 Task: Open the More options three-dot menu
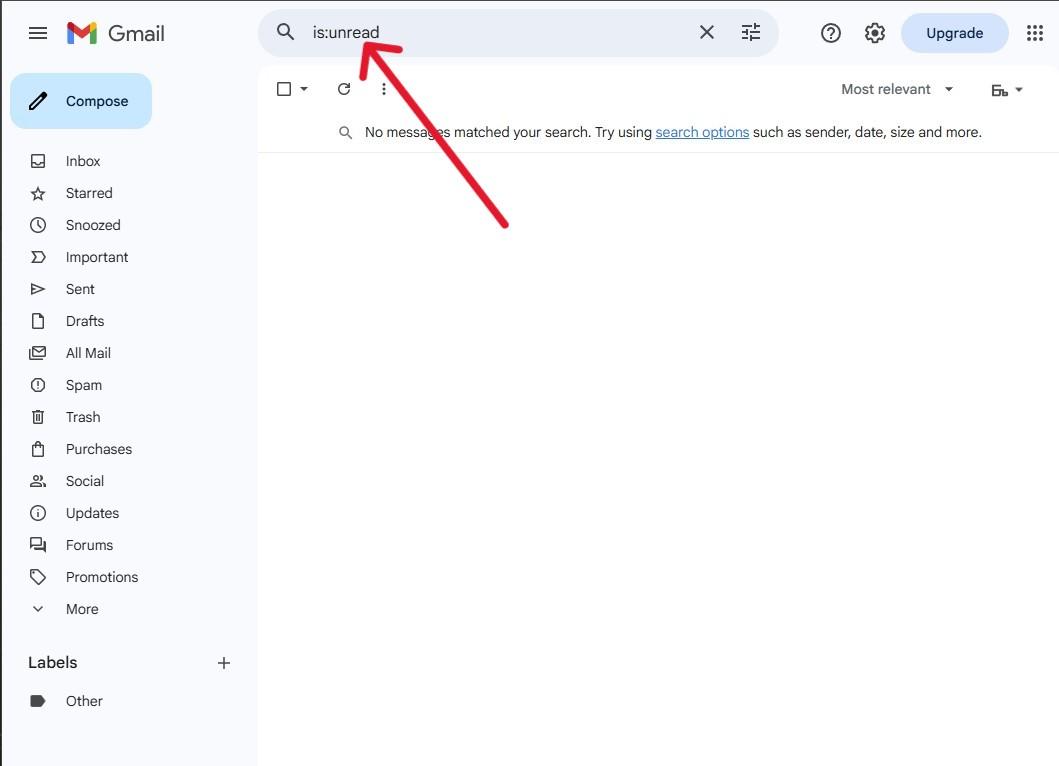[384, 89]
